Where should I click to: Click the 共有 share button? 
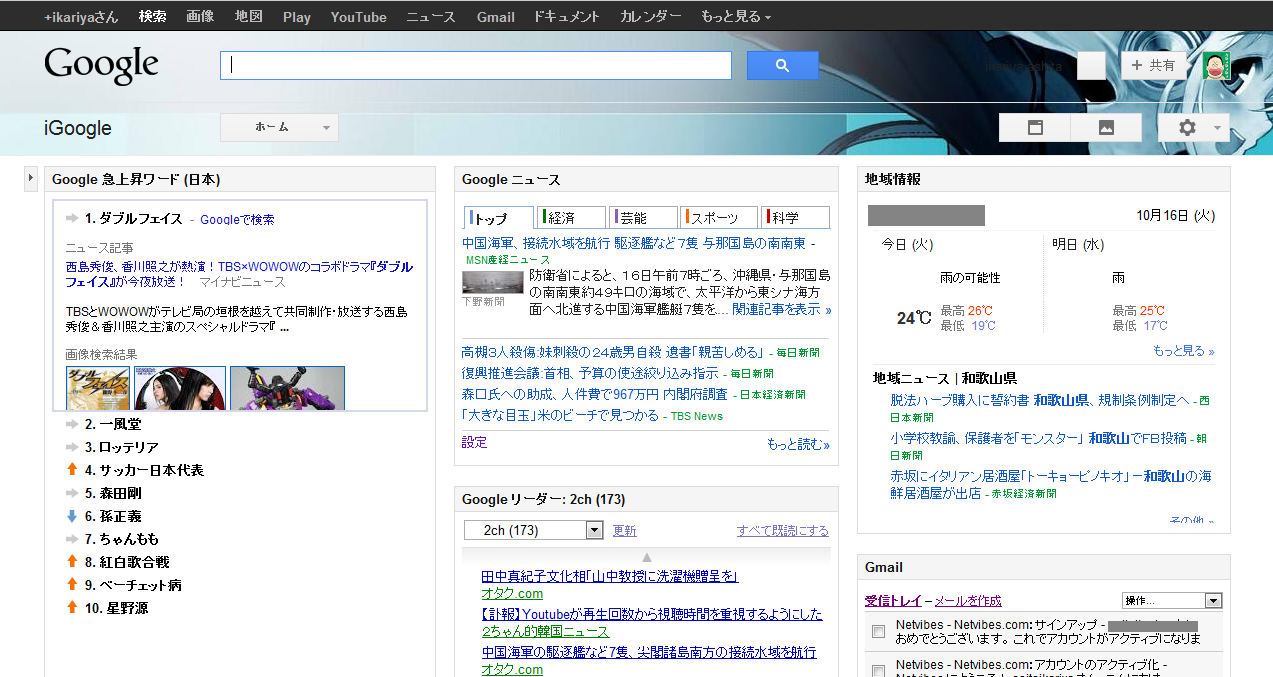click(x=1153, y=66)
